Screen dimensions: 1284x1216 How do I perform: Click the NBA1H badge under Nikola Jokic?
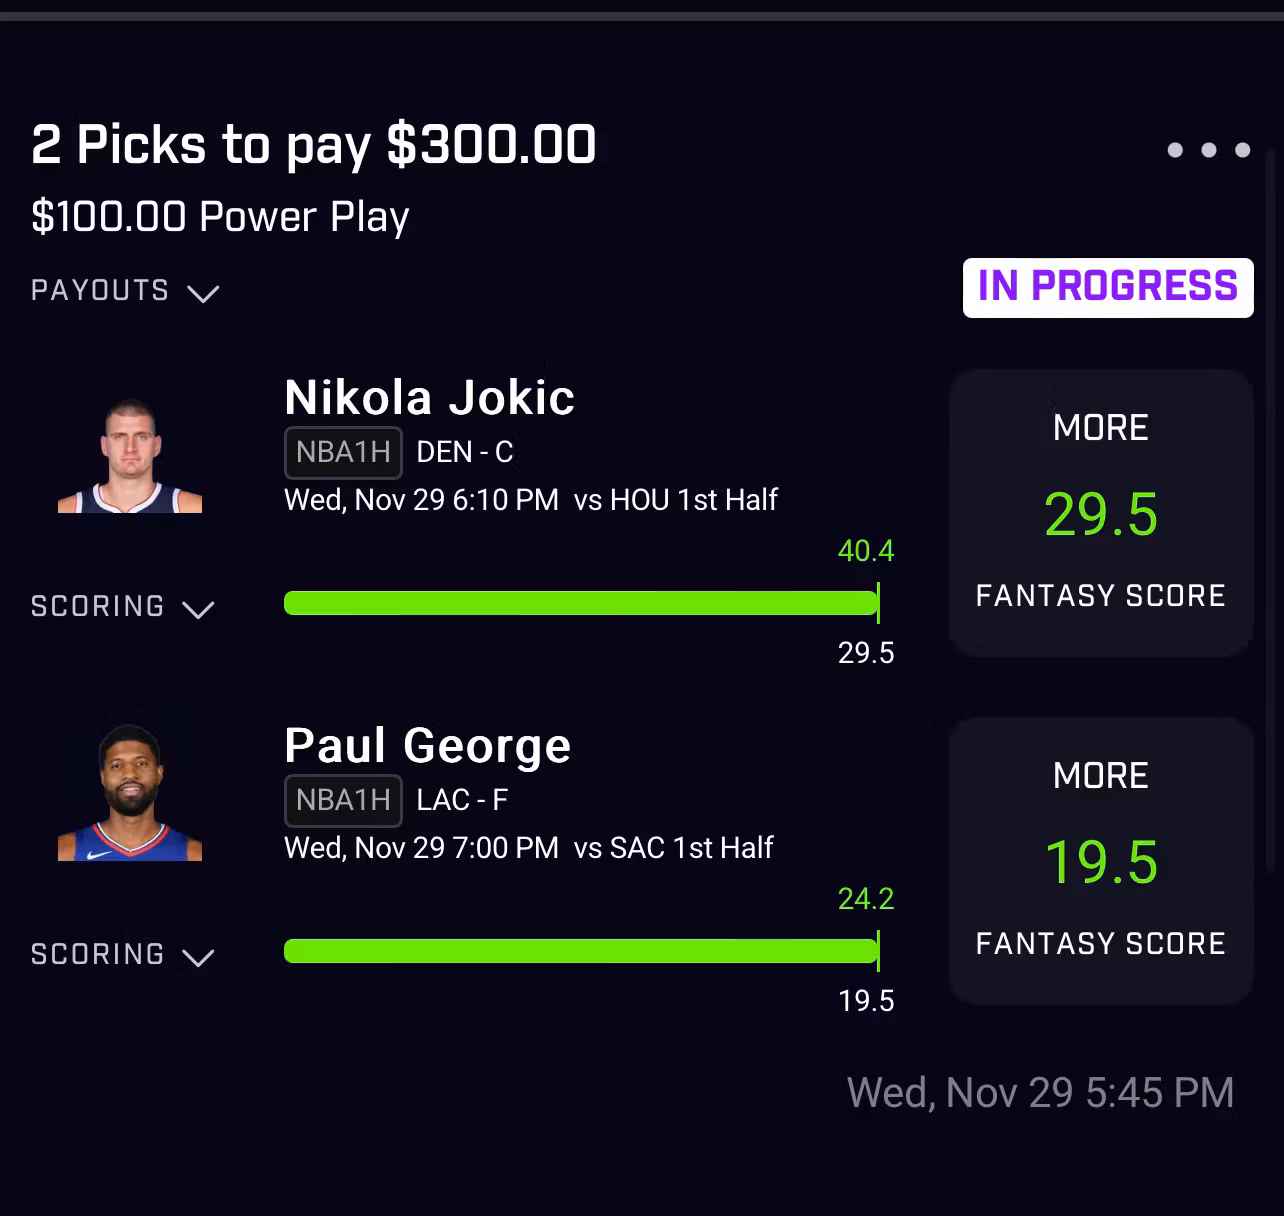tap(343, 452)
